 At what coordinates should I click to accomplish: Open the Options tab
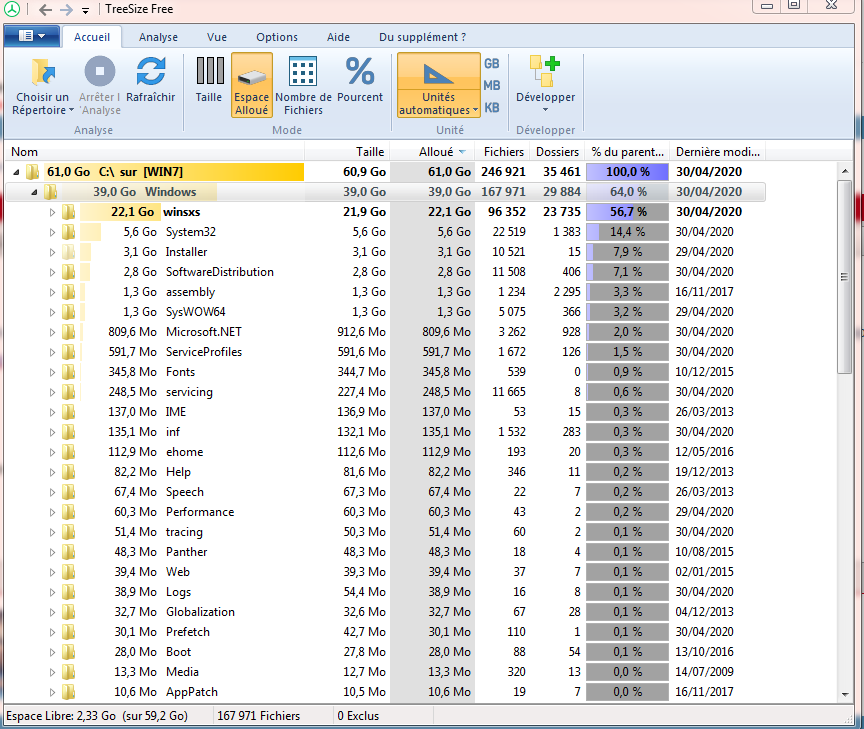[277, 37]
